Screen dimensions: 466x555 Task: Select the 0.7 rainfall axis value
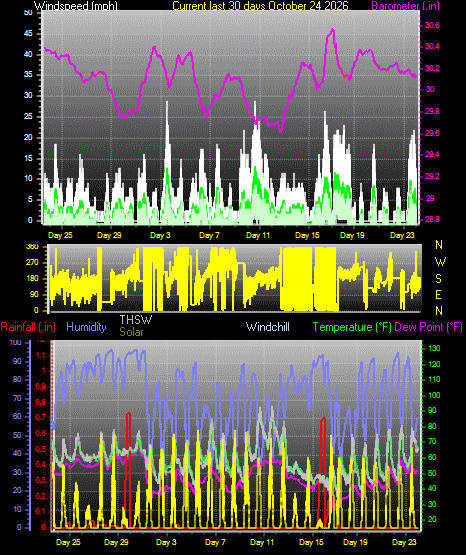pyautogui.click(x=41, y=418)
